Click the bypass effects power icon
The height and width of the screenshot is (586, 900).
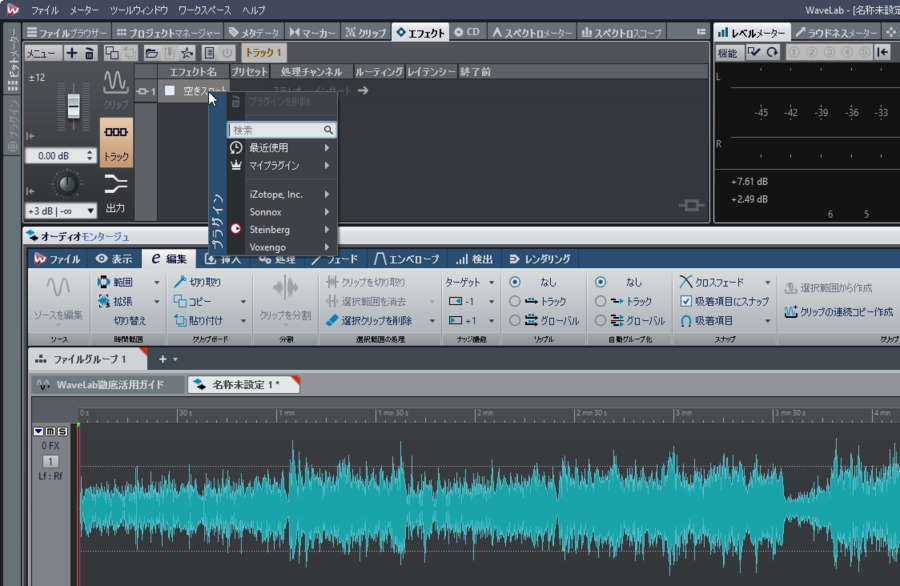coord(227,53)
